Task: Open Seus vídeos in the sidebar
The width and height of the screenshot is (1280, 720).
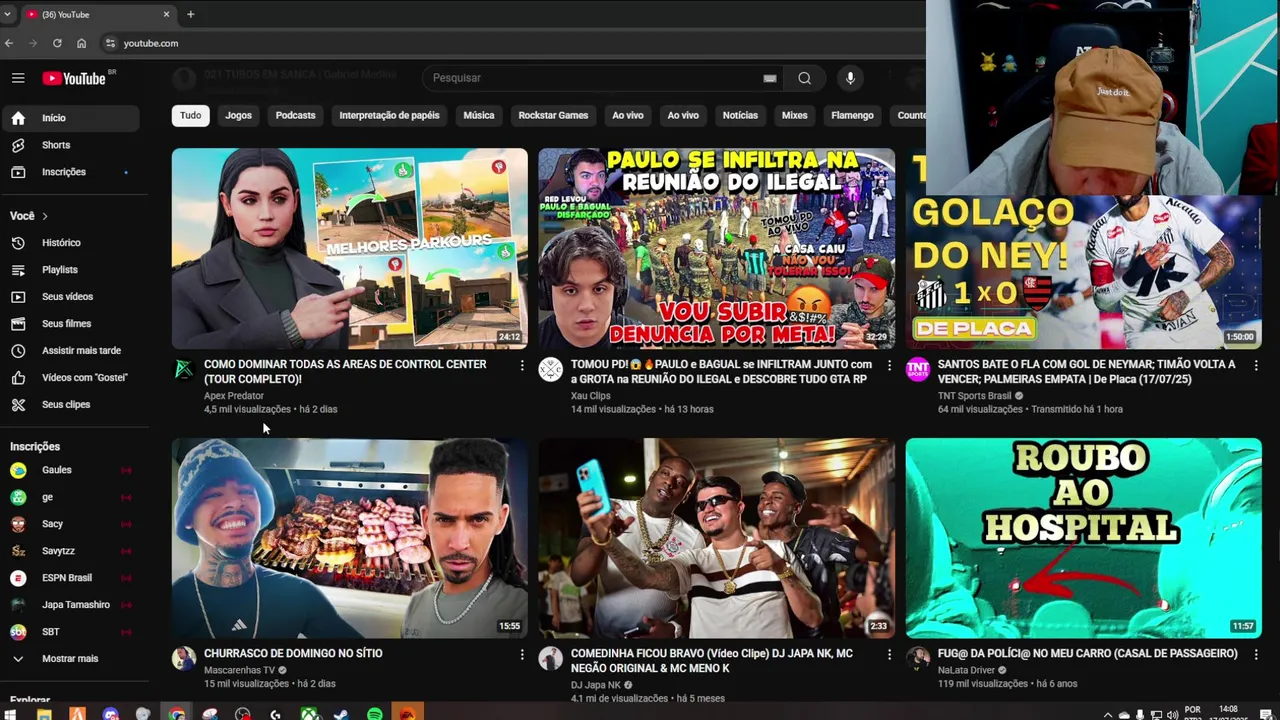Action: point(70,297)
